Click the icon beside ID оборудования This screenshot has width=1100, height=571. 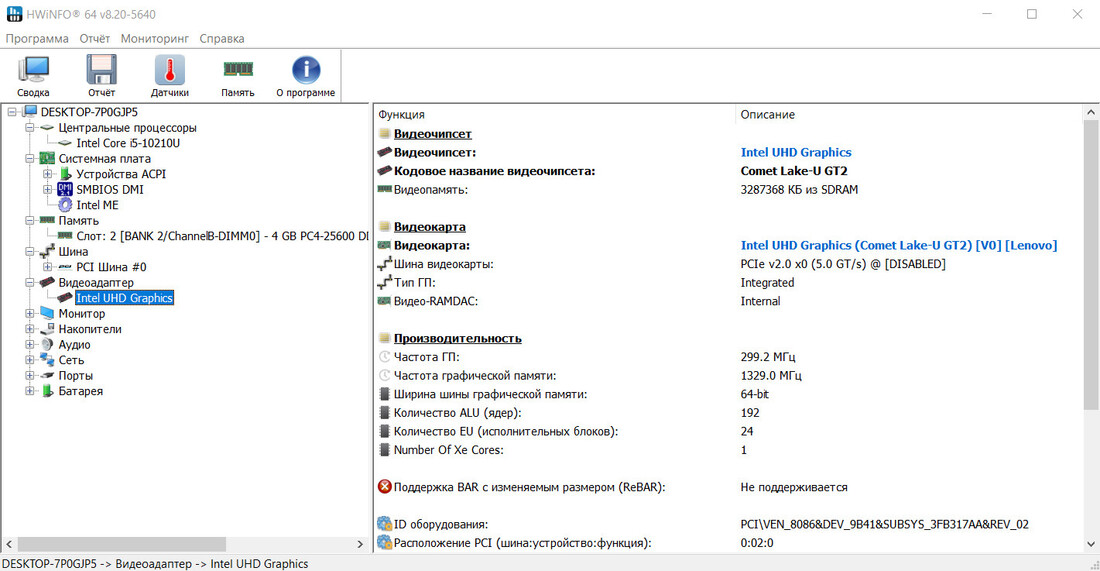pyautogui.click(x=384, y=523)
